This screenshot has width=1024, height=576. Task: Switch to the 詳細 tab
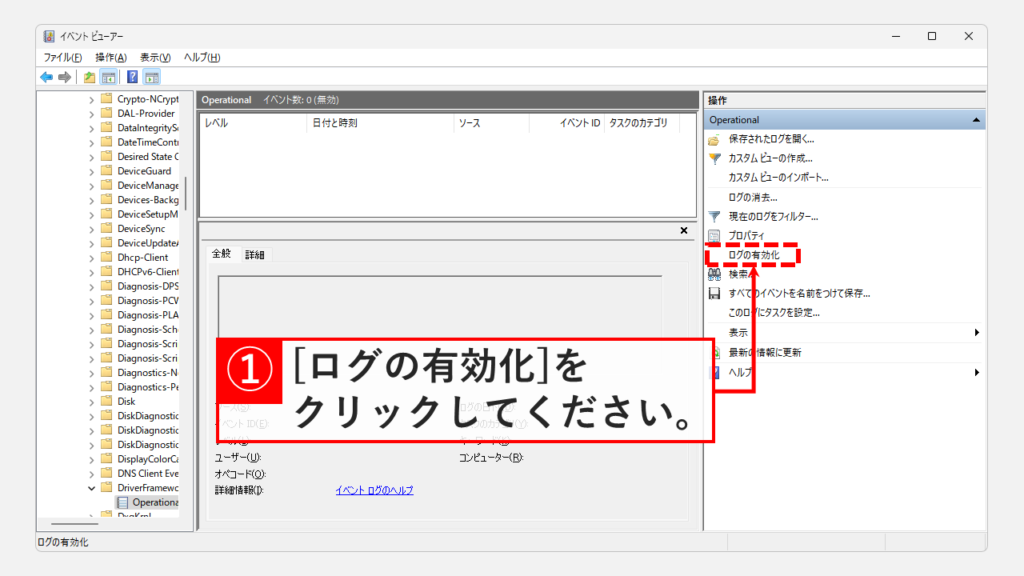click(x=255, y=255)
